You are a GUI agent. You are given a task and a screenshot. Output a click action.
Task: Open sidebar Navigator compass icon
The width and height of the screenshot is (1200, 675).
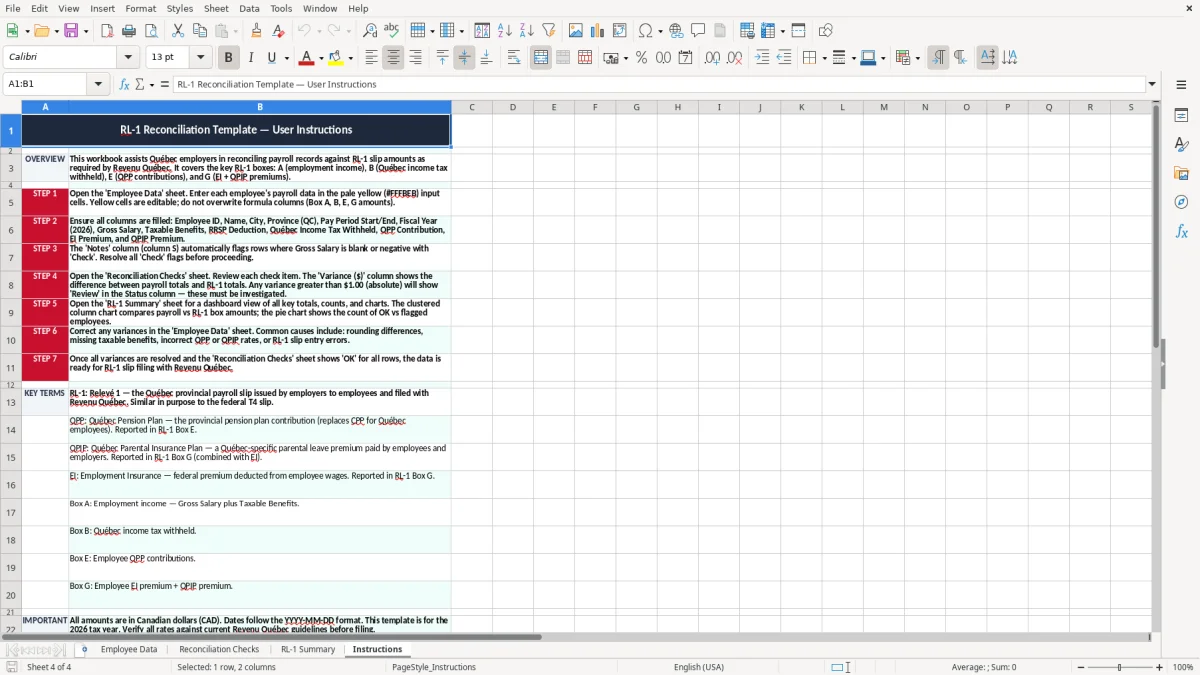(x=1181, y=202)
